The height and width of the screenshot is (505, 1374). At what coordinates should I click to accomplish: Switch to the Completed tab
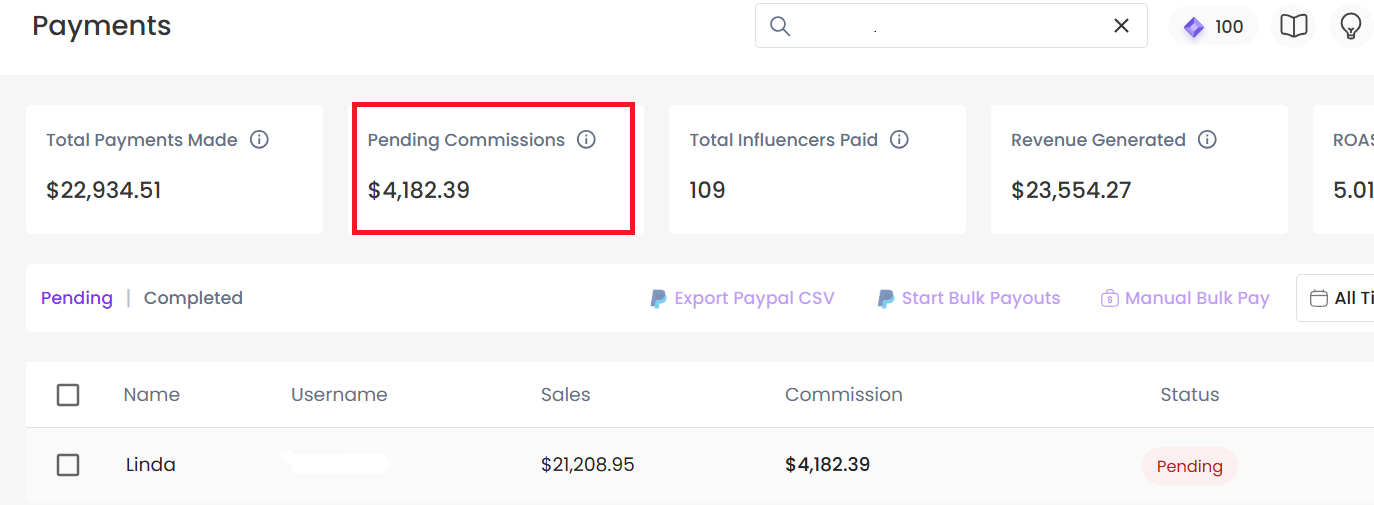coord(193,298)
